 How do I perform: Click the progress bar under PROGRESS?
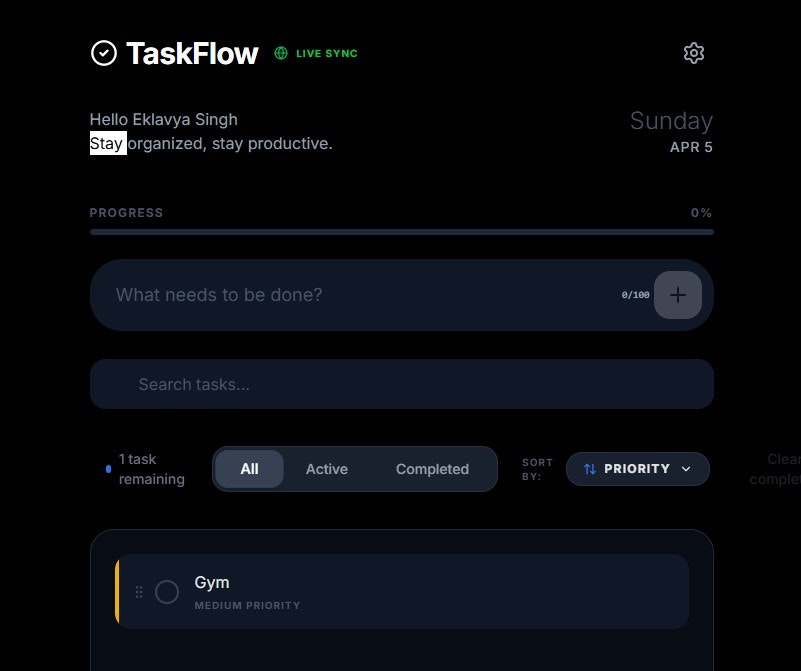pyautogui.click(x=400, y=231)
